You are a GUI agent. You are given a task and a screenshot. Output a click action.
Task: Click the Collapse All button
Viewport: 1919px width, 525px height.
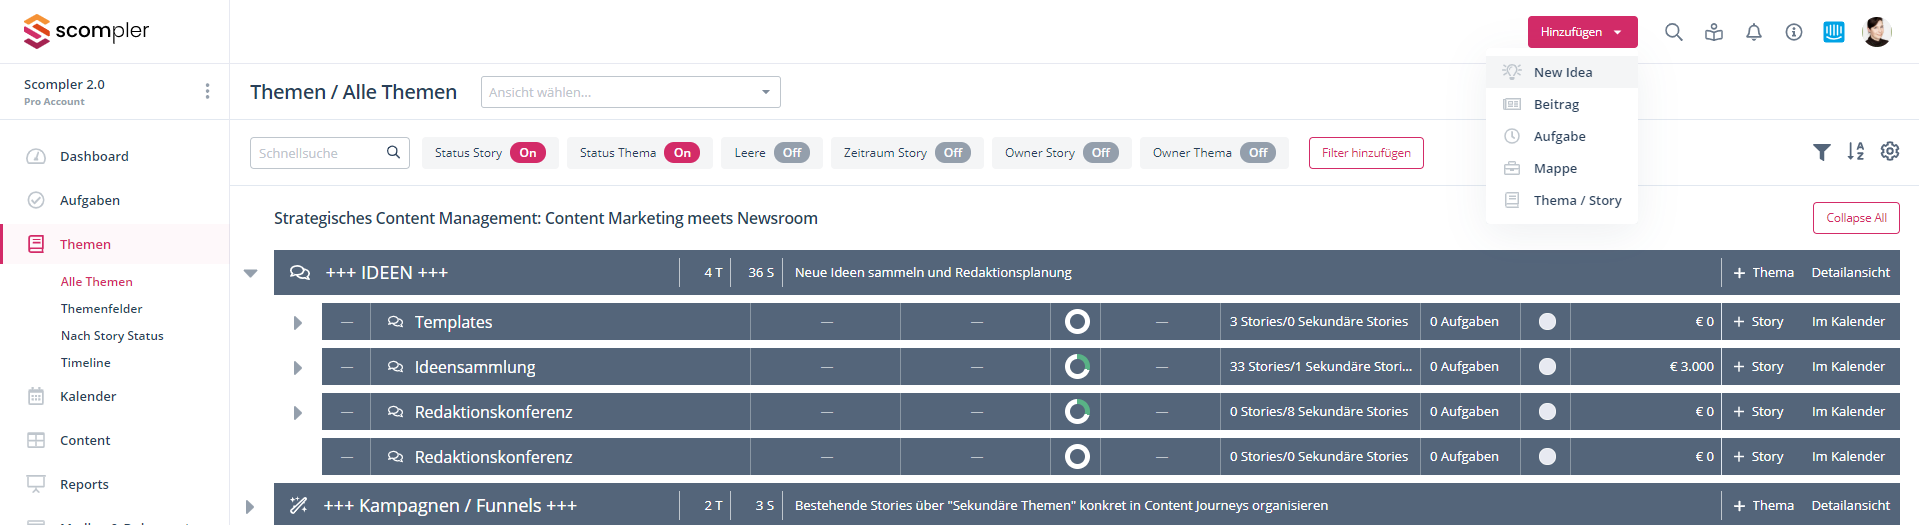pyautogui.click(x=1855, y=218)
